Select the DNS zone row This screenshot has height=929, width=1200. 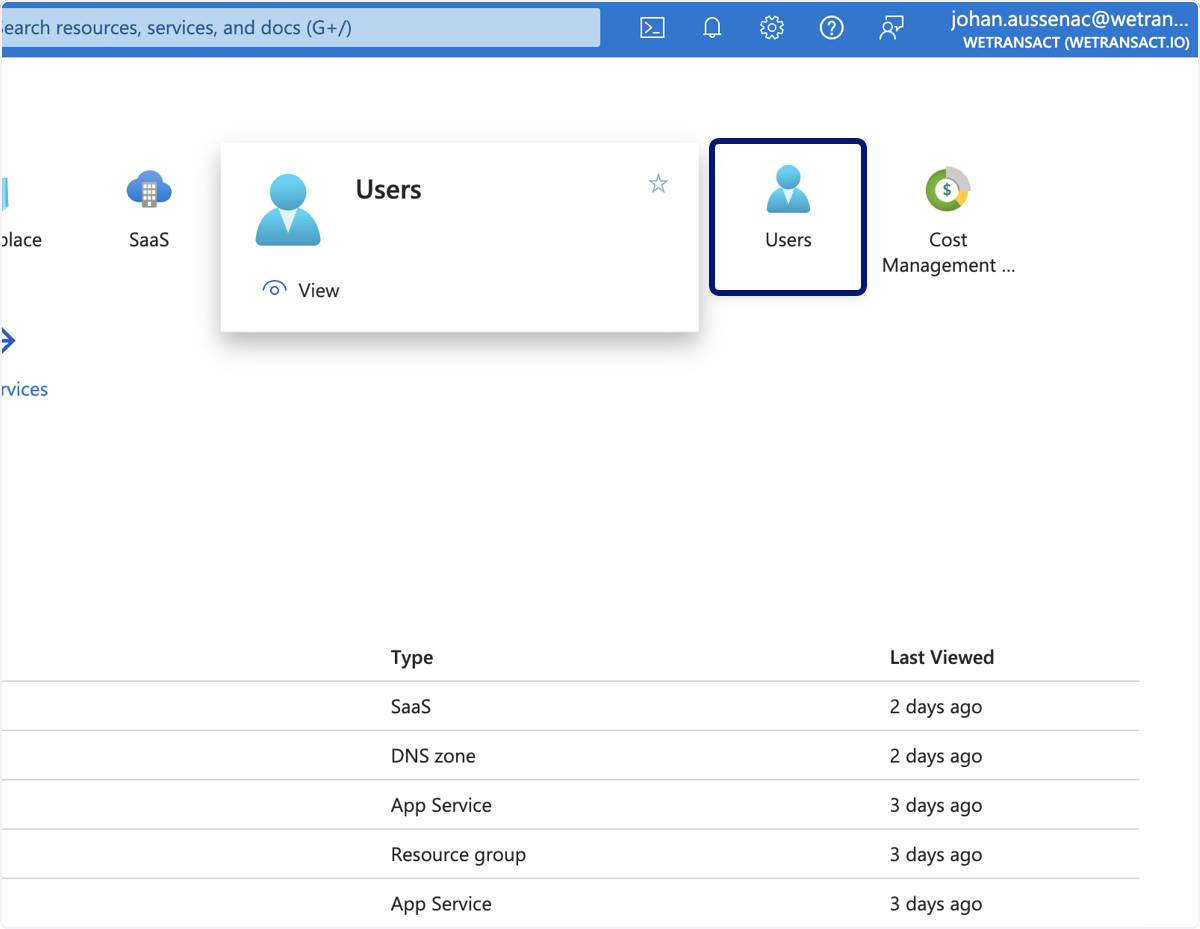click(x=570, y=756)
